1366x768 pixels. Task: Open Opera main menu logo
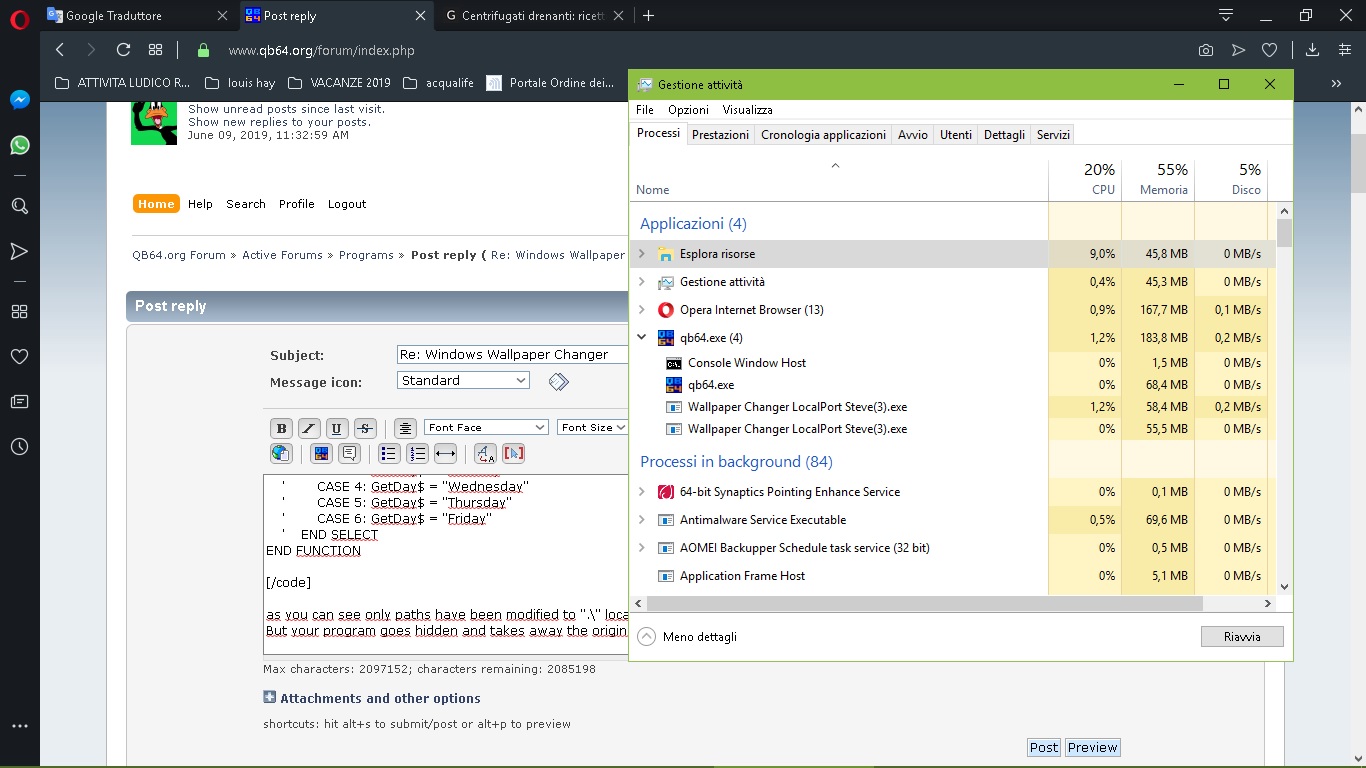(x=19, y=17)
